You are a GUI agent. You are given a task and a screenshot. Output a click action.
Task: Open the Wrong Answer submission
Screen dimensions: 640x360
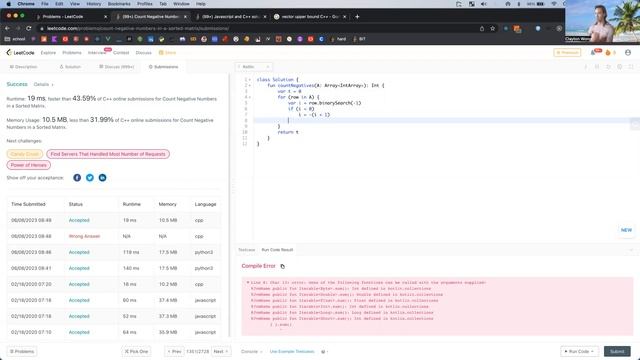(84, 236)
